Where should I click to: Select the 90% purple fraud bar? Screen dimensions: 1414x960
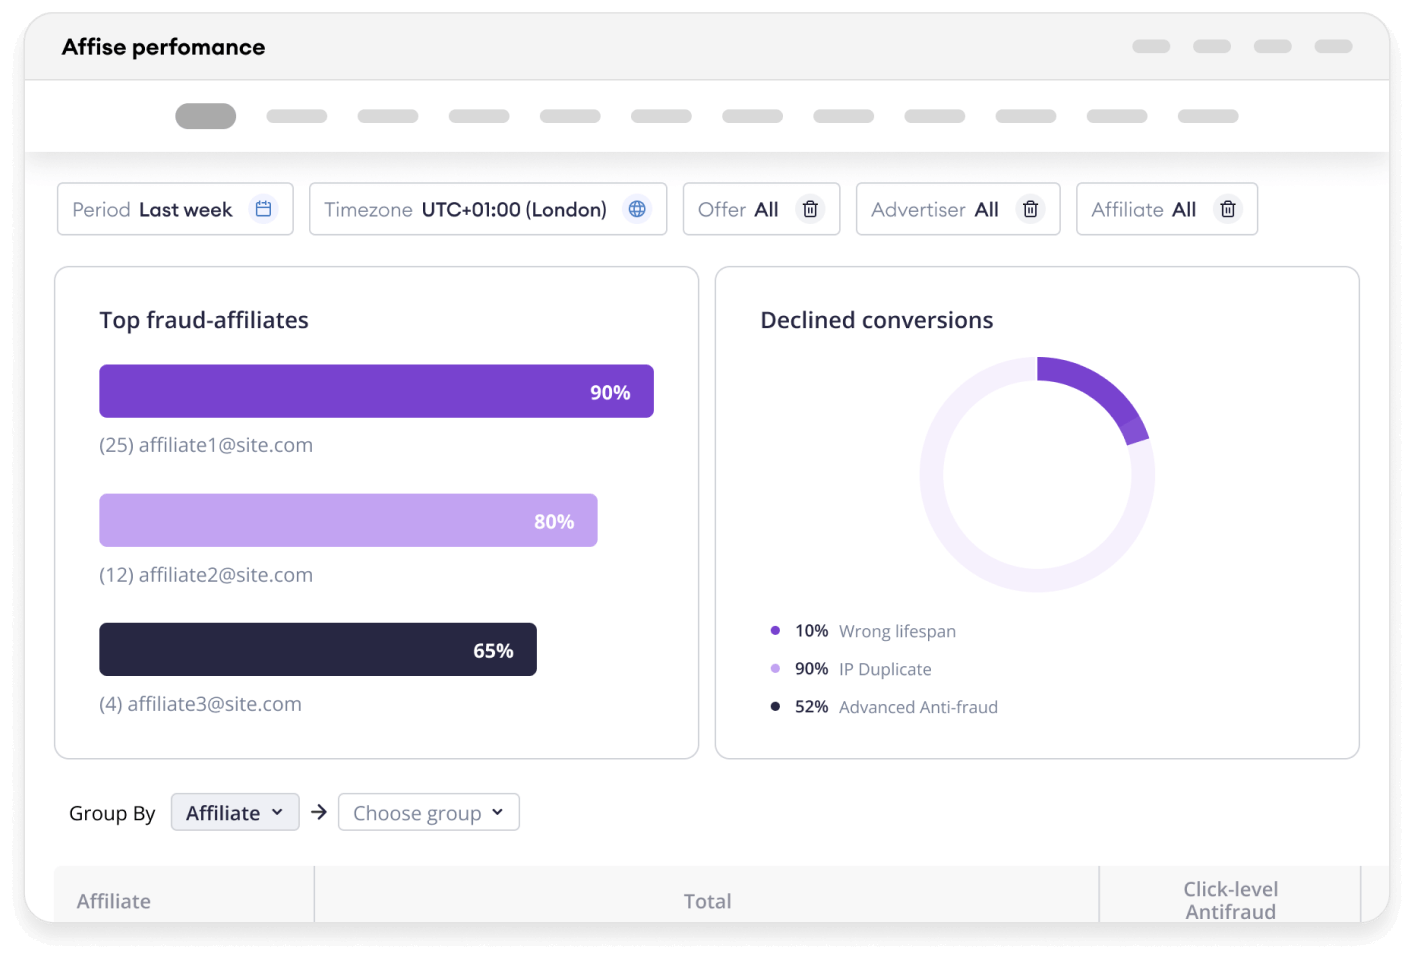point(376,391)
